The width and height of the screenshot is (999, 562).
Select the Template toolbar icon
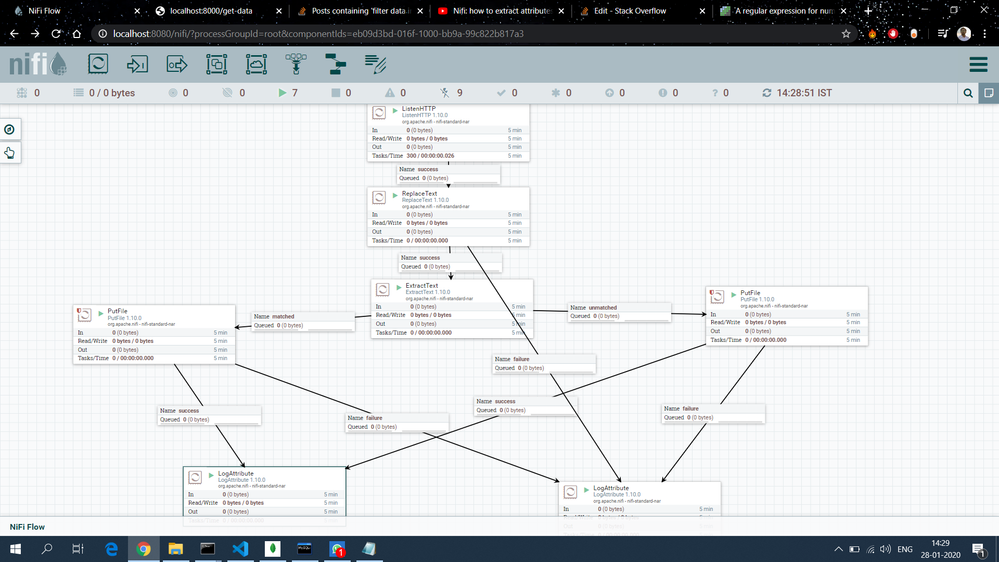tap(335, 64)
